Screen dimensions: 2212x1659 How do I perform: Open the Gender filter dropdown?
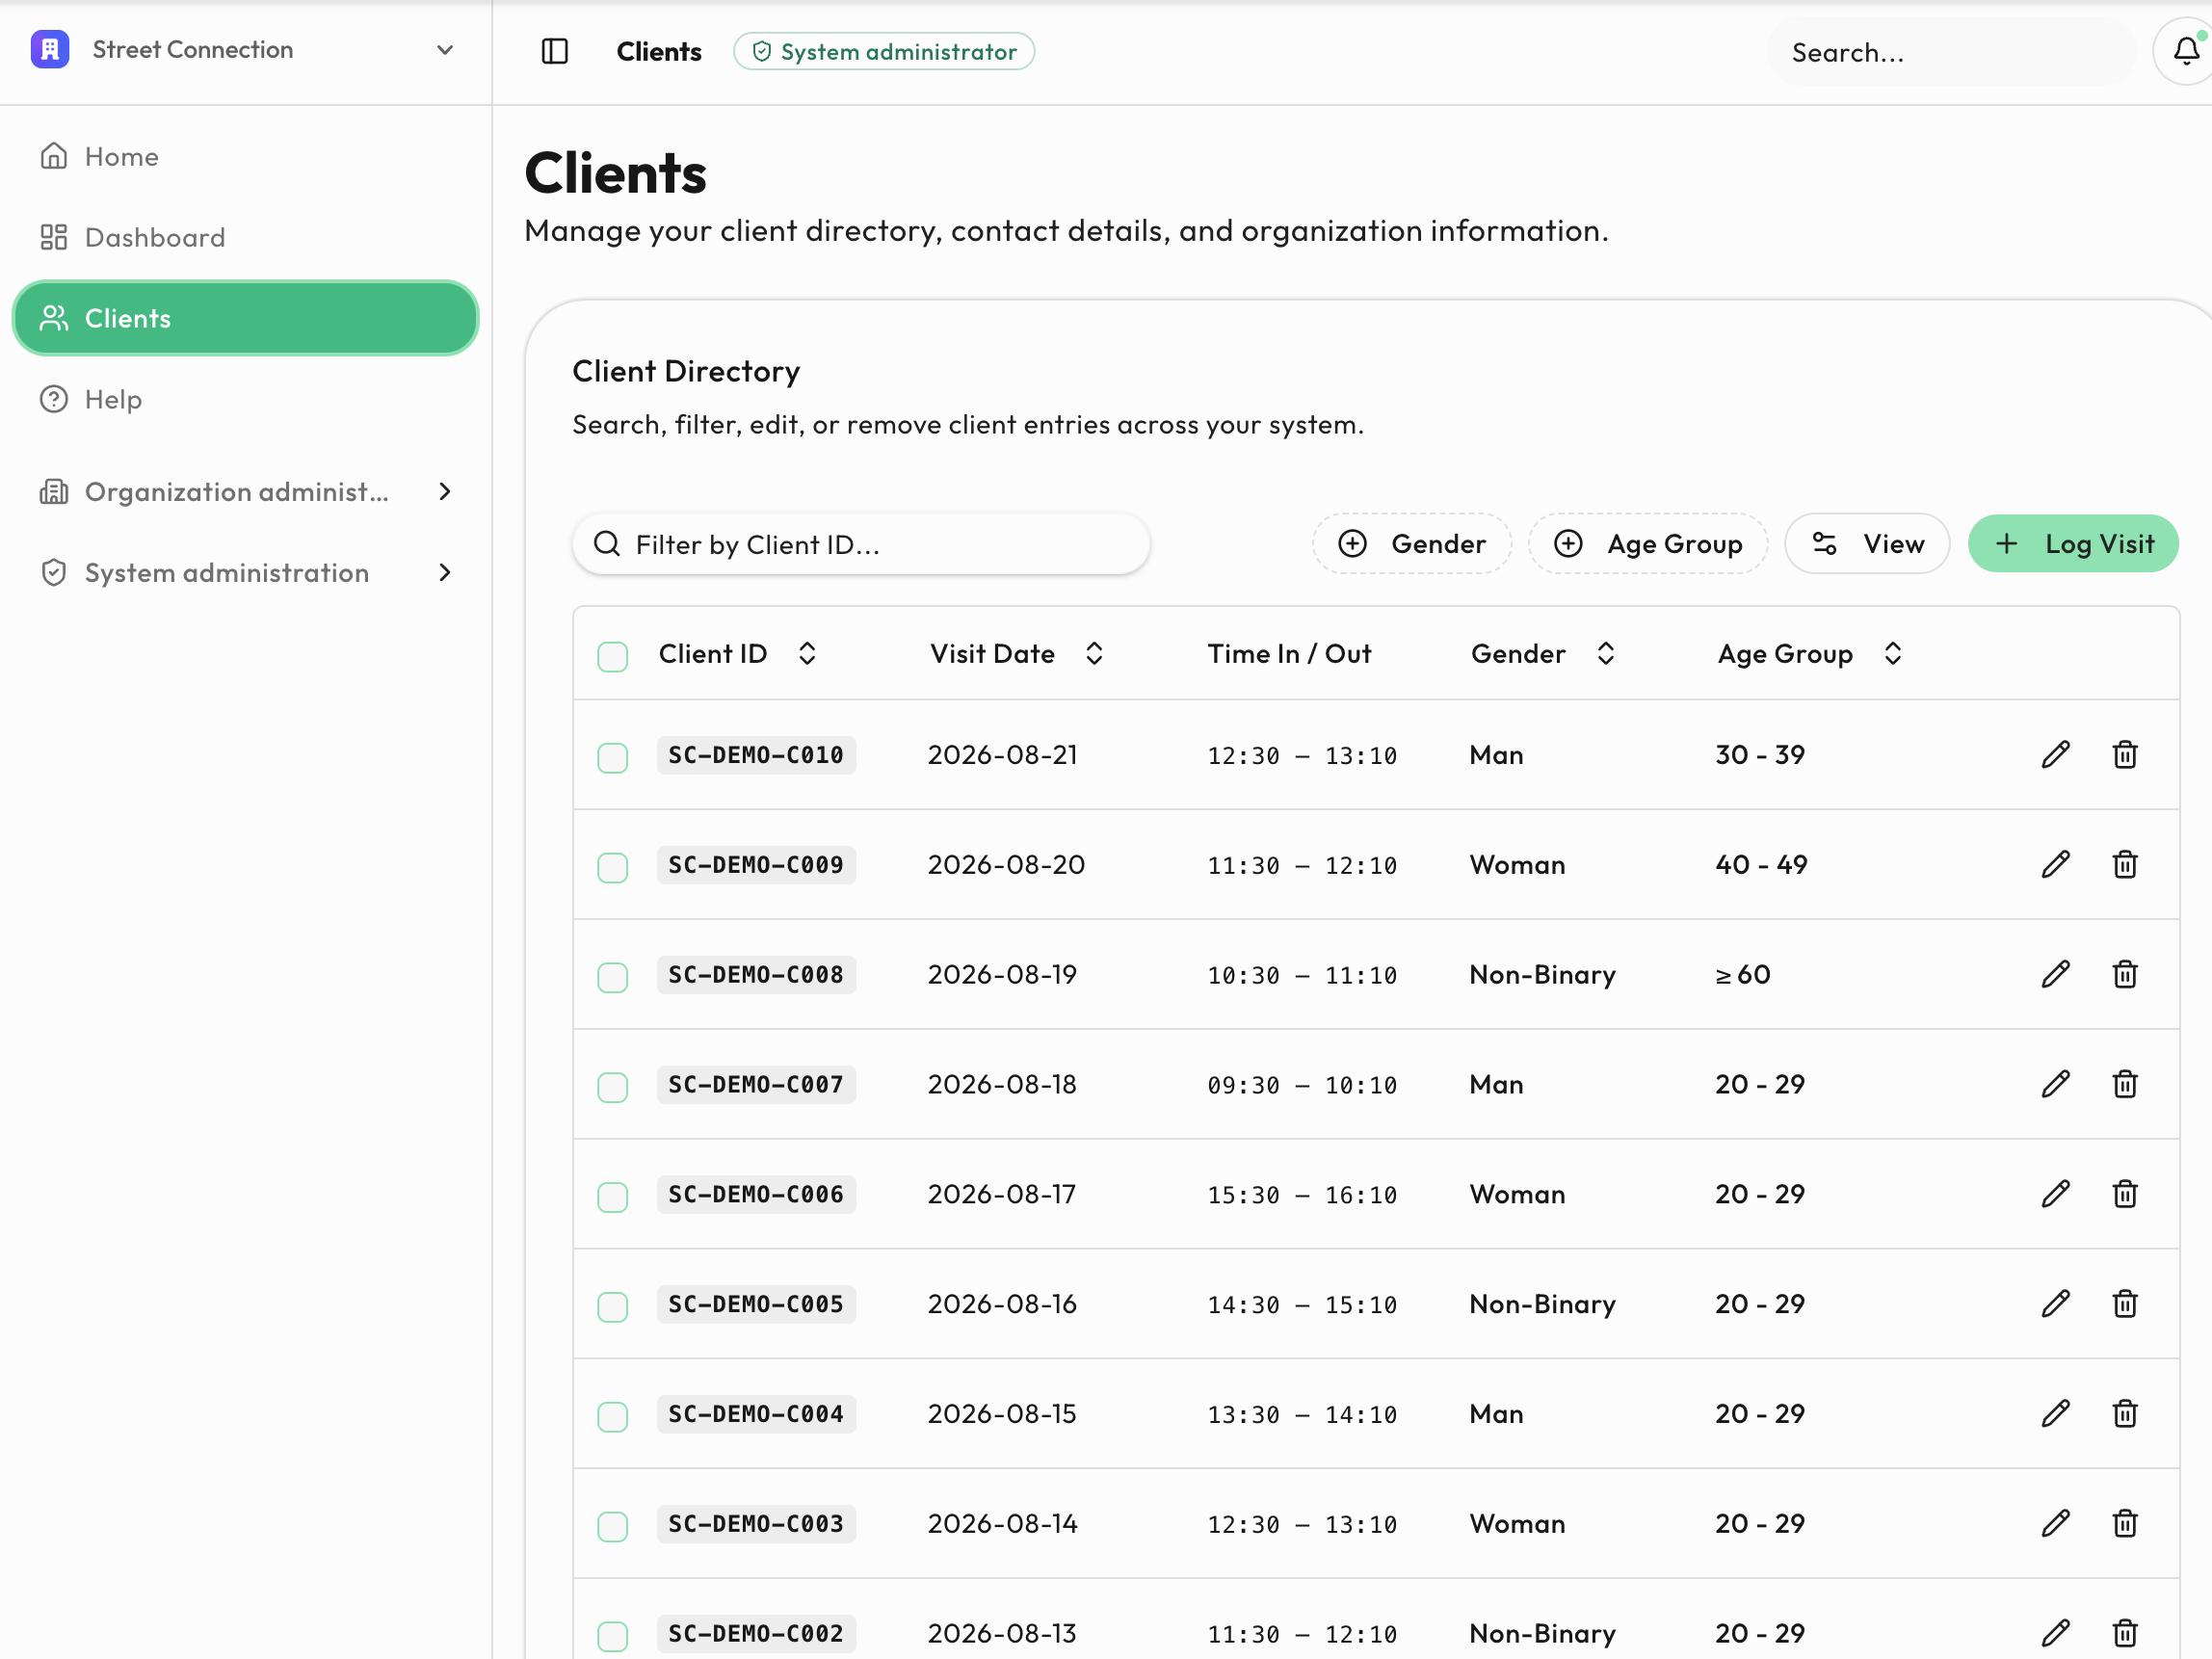1411,543
